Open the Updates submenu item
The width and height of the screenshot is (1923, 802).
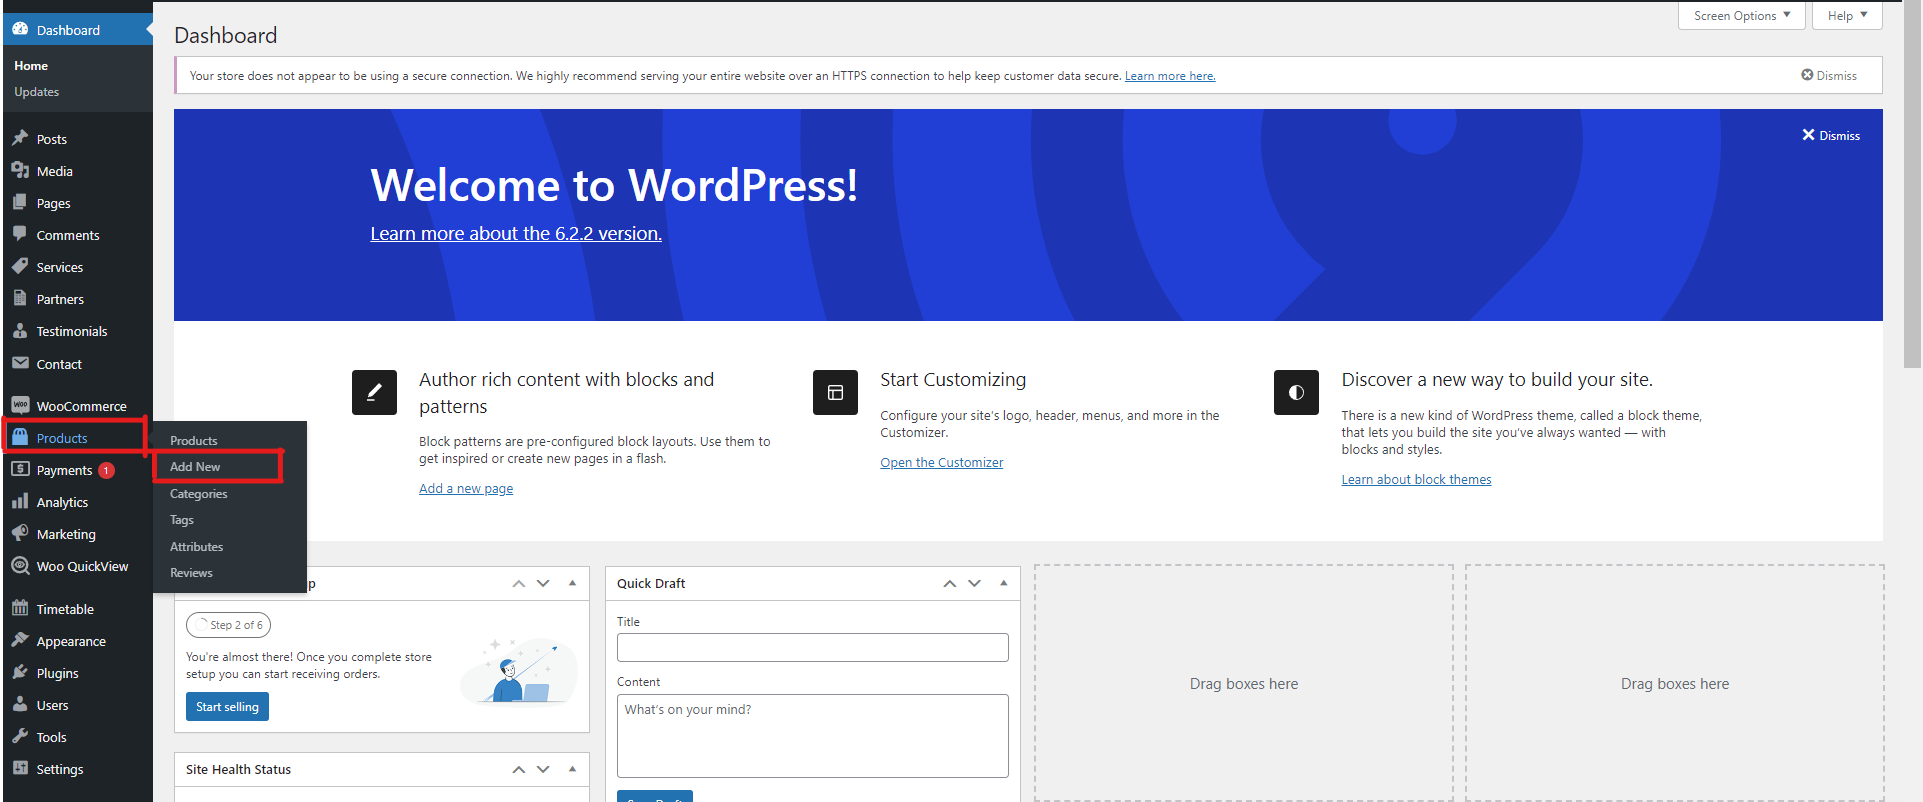coord(37,92)
